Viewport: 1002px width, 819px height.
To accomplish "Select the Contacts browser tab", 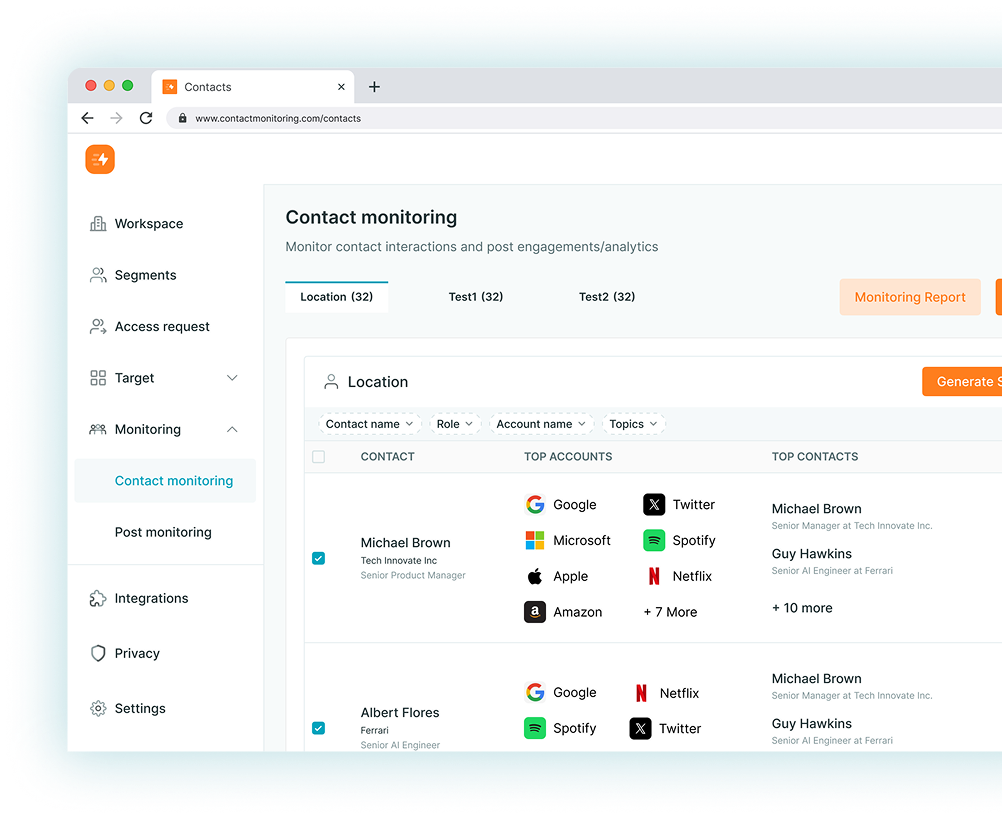I will pos(252,87).
